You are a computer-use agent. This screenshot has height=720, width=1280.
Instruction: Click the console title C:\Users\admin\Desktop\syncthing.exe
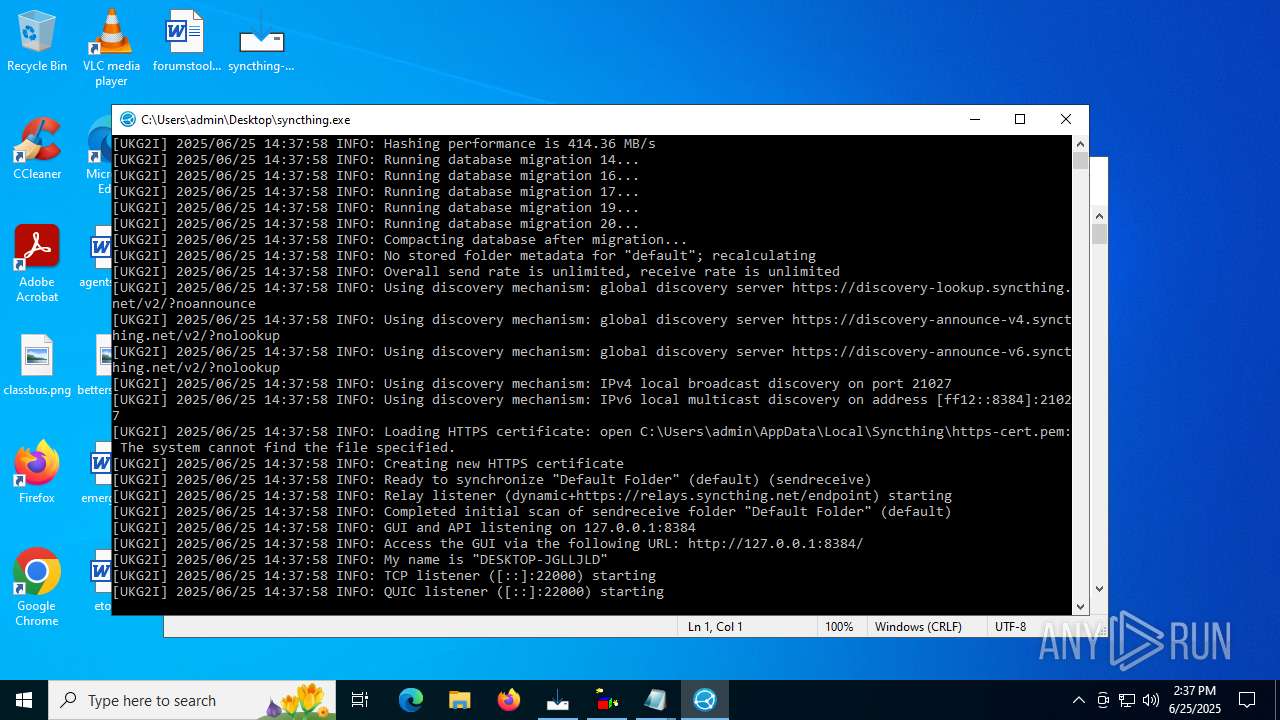246,119
